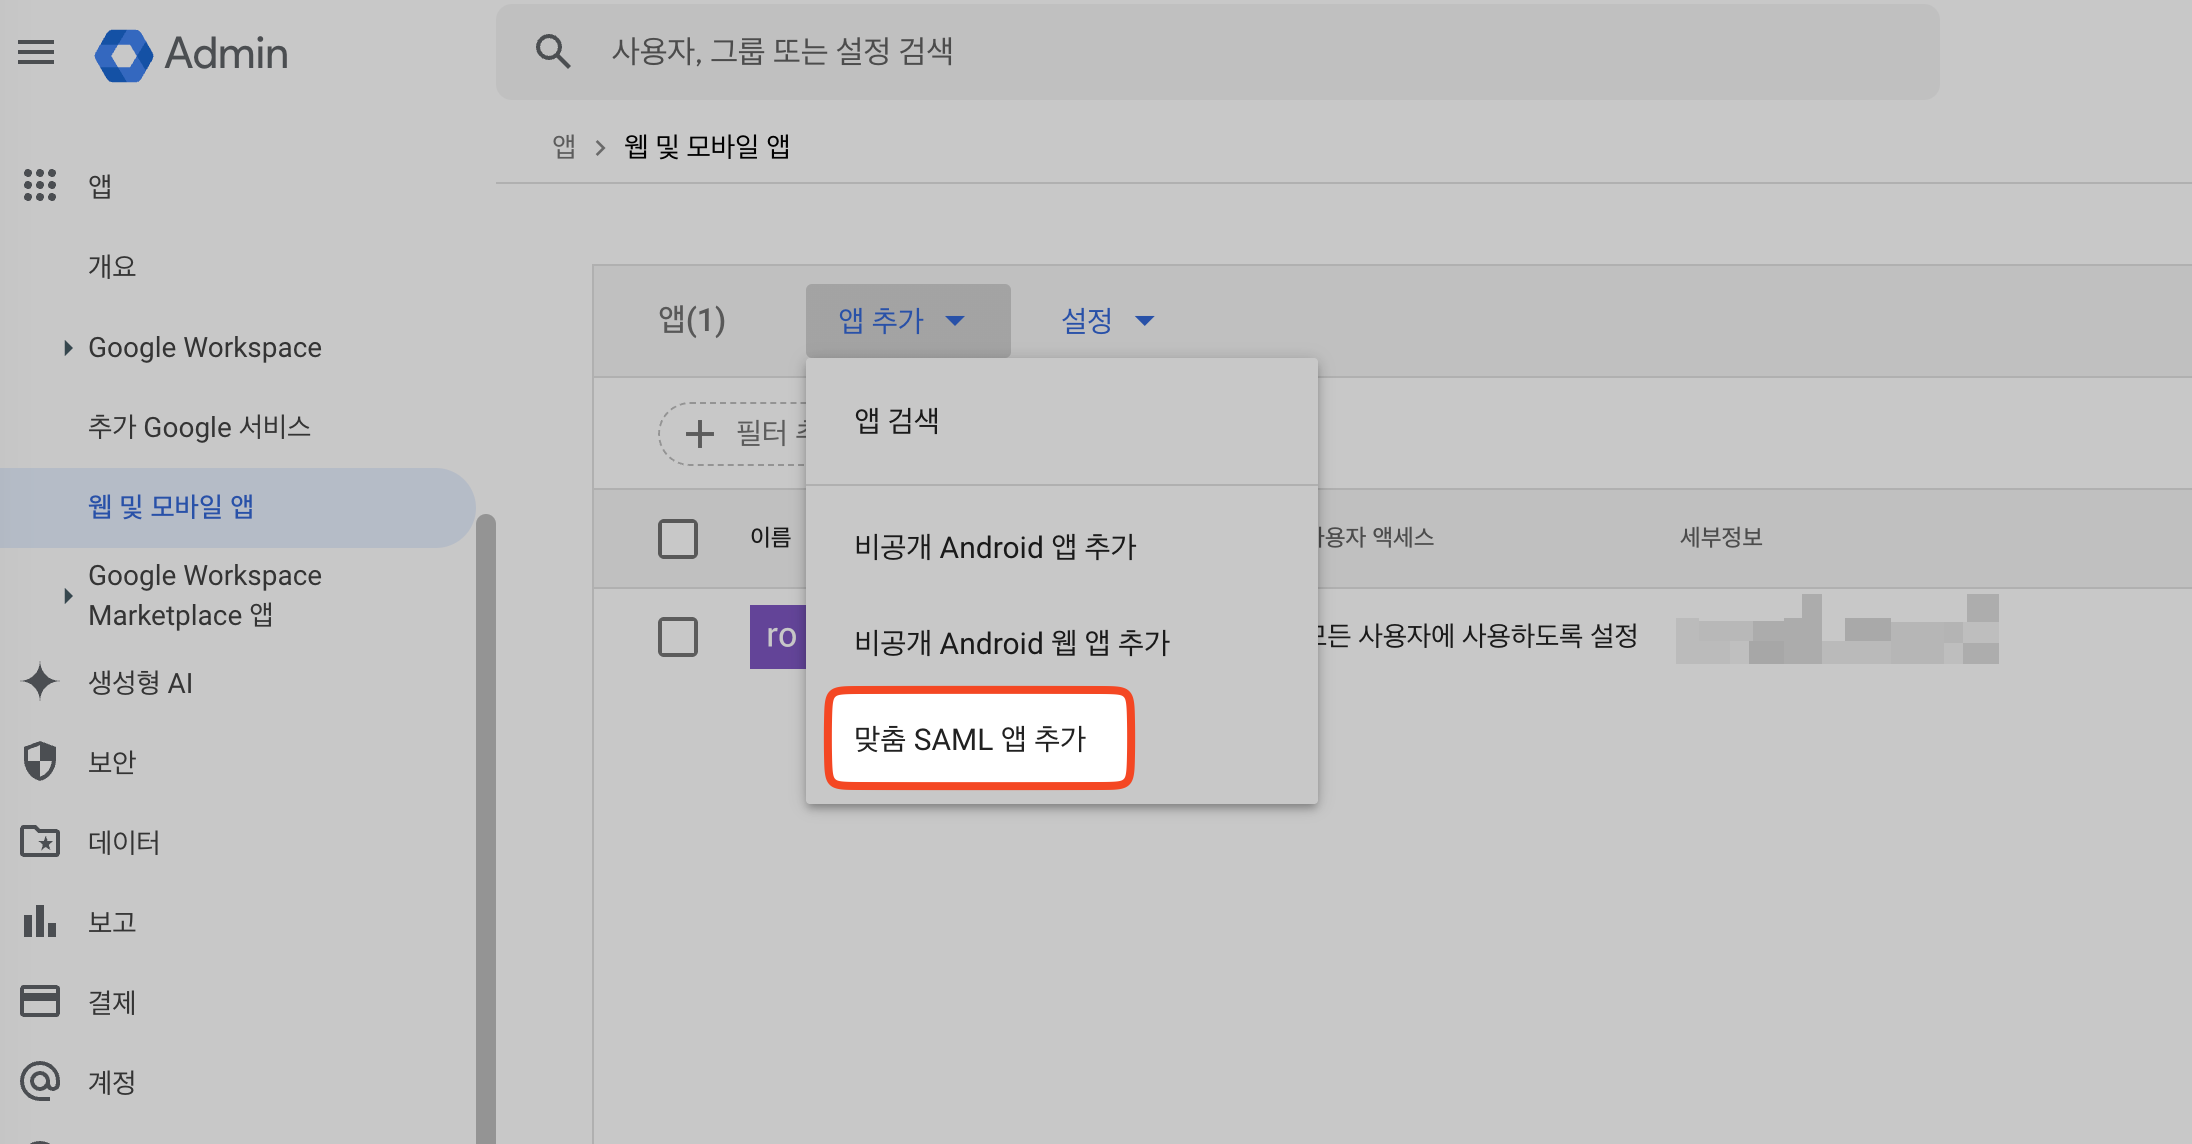The image size is (2192, 1144).
Task: Open the 계정 at-sign icon section
Action: pyautogui.click(x=40, y=1081)
